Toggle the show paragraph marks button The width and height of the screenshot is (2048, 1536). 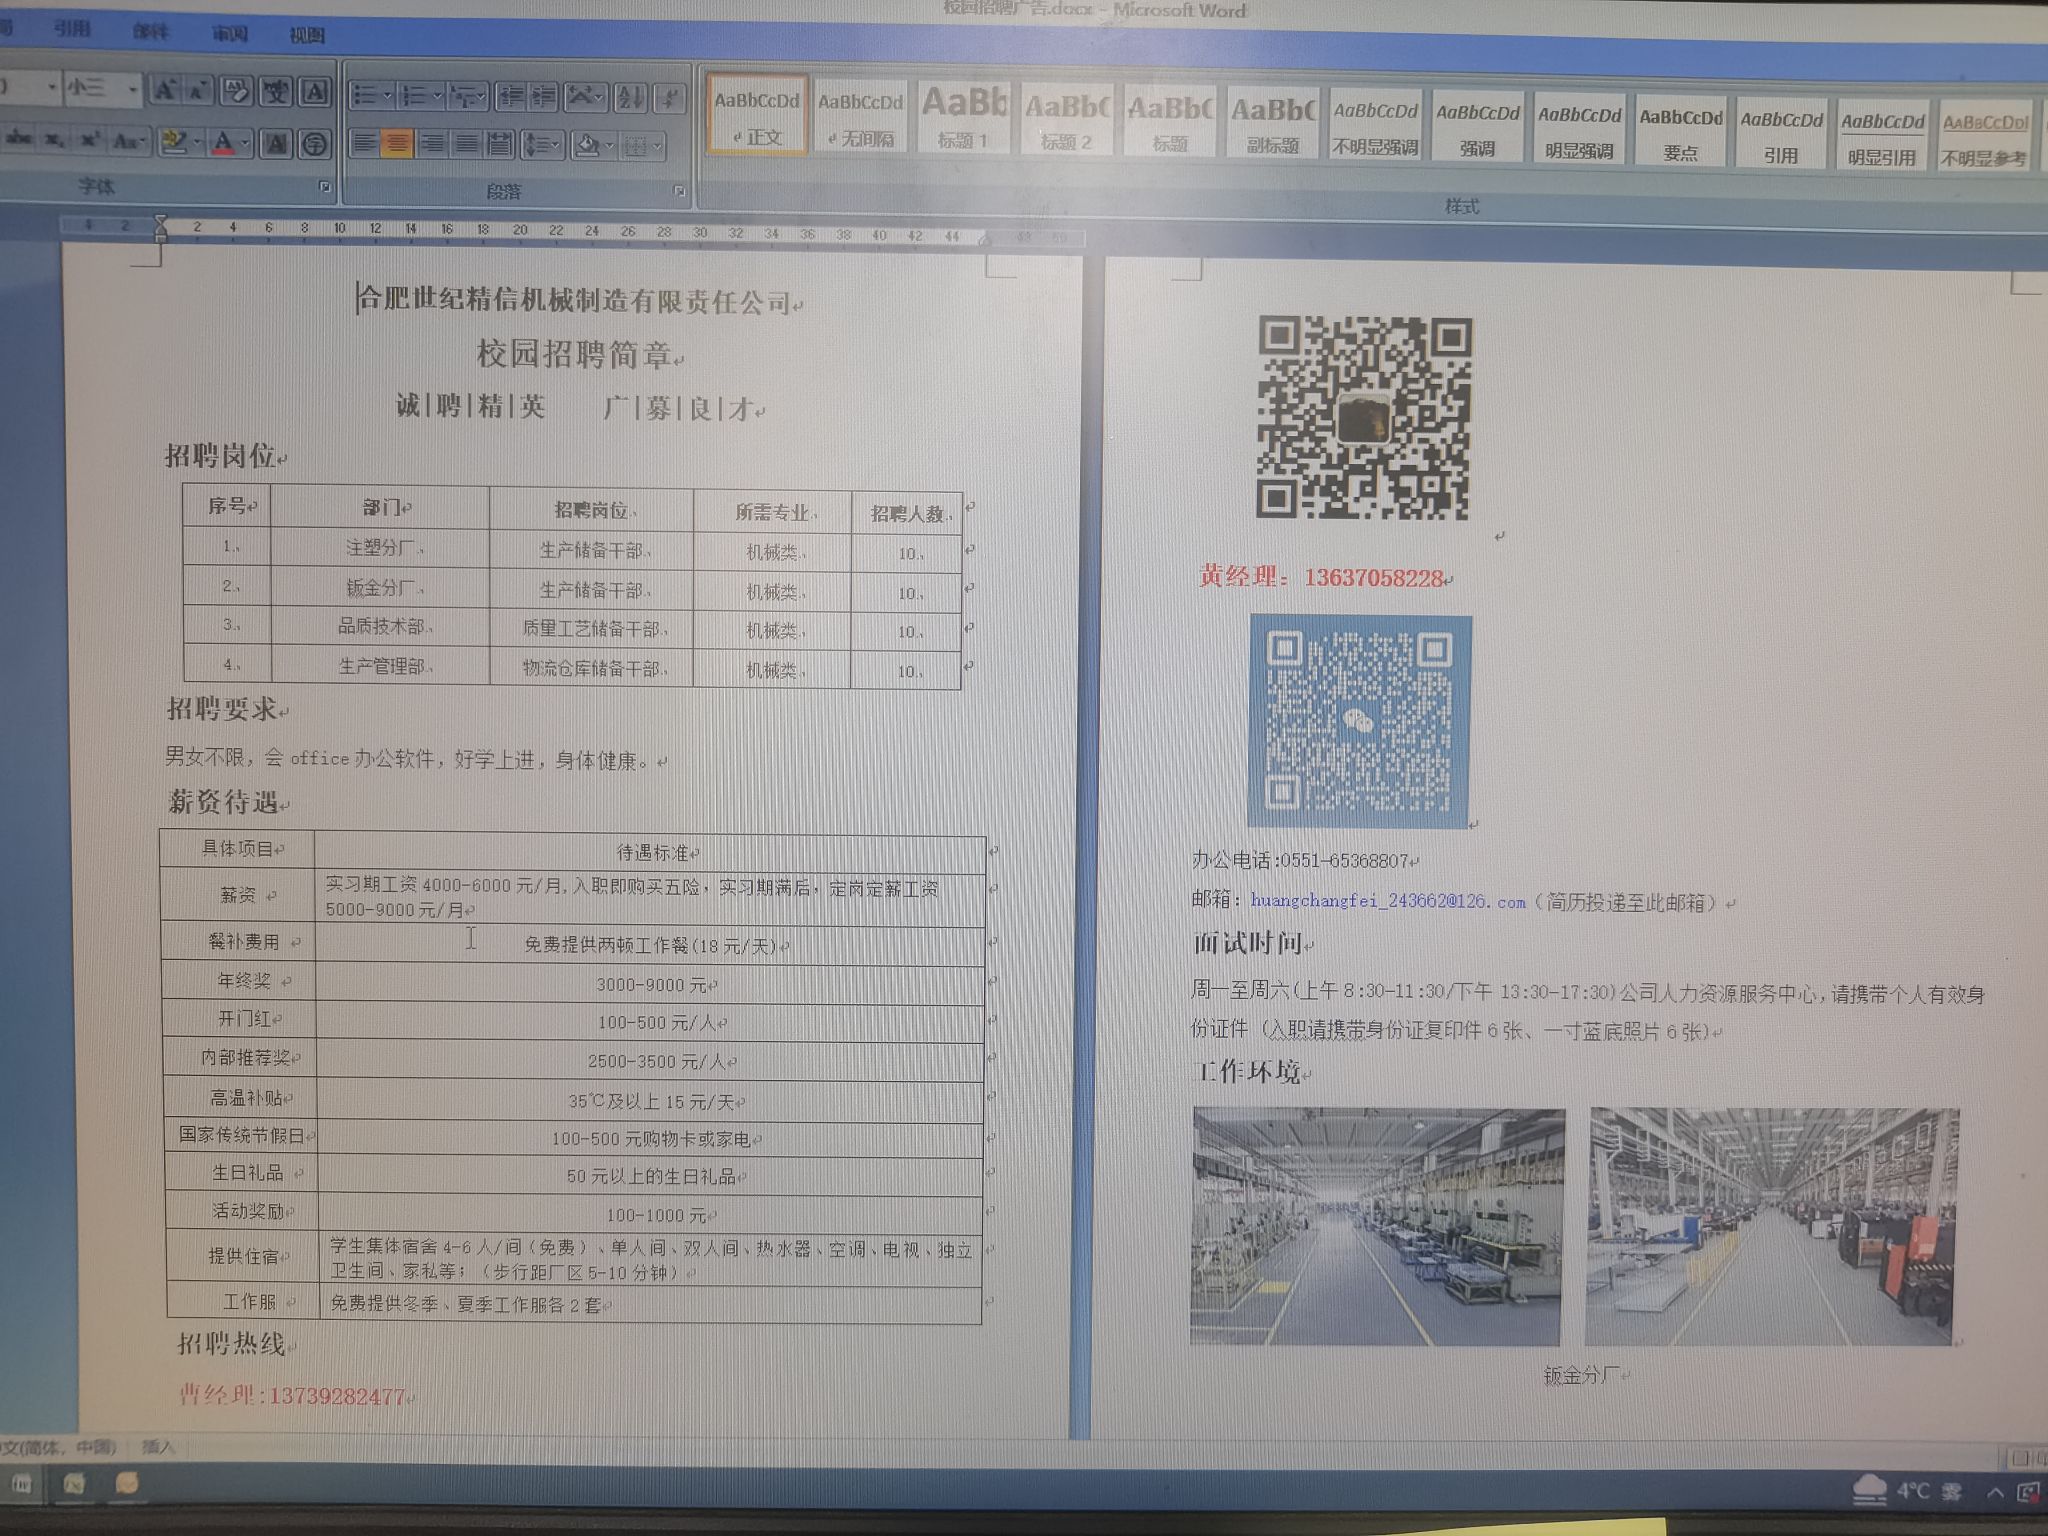point(670,98)
